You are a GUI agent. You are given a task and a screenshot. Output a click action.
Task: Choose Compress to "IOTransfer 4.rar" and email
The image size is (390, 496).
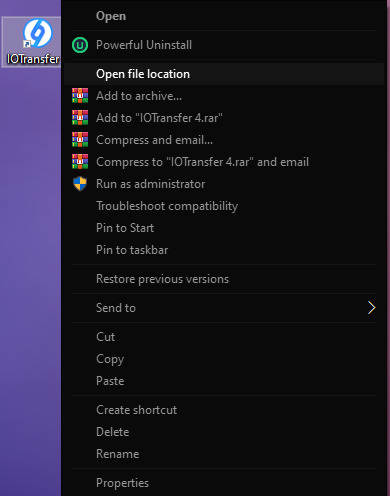click(224, 162)
